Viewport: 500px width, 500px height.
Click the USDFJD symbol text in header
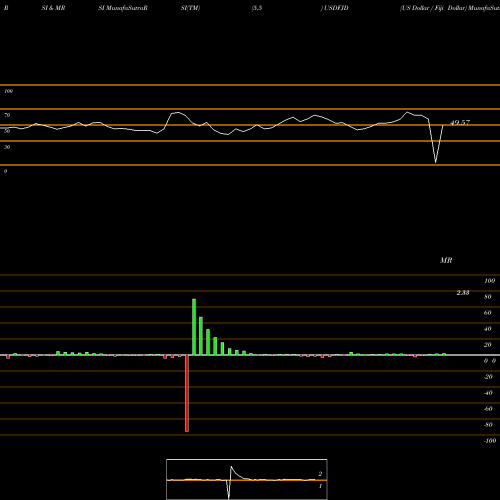pos(336,8)
